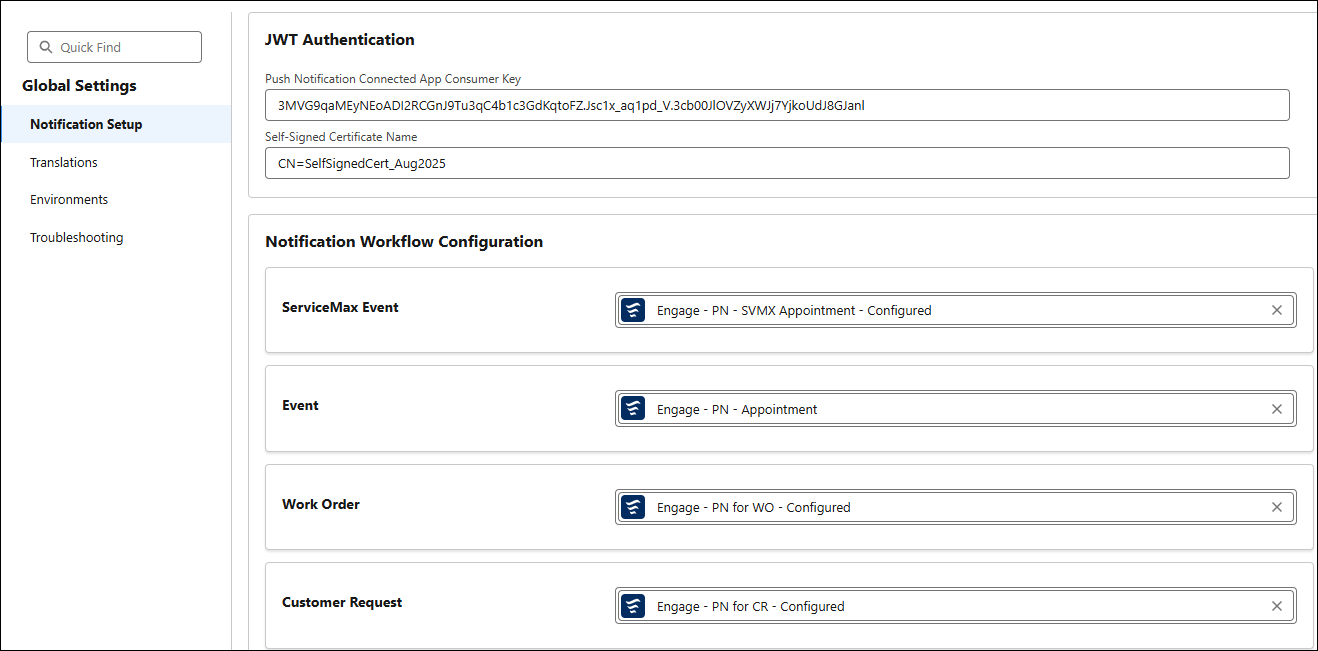Click the Customer Request row label
Image resolution: width=1318 pixels, height=651 pixels.
tap(342, 602)
